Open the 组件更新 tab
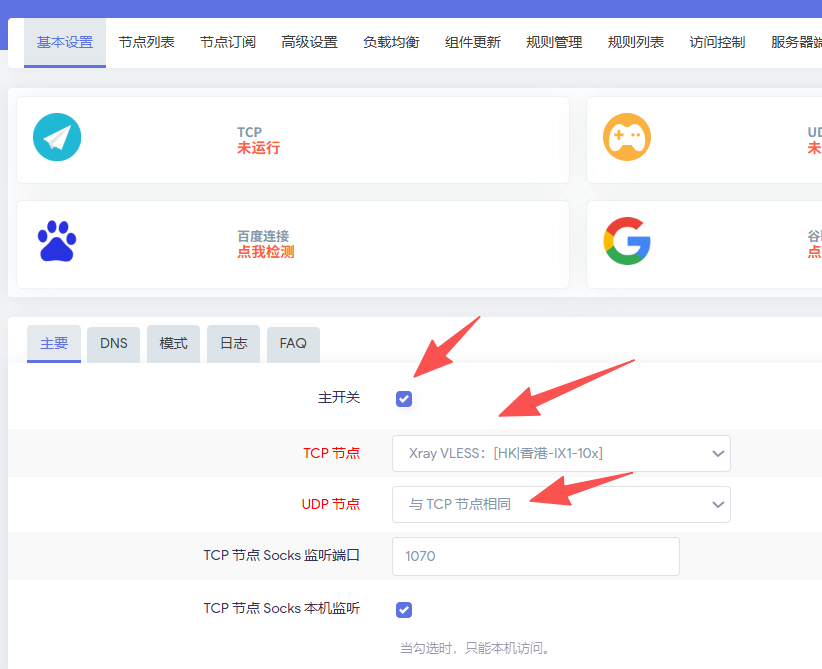The image size is (822, 669). [473, 42]
